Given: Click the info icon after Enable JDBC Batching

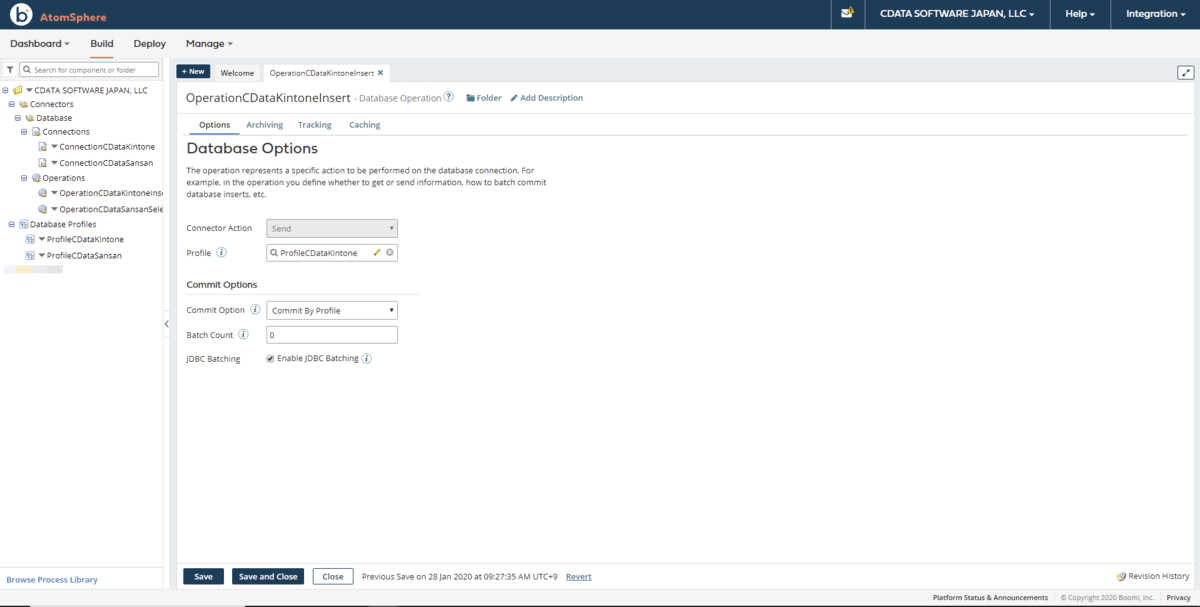Looking at the screenshot, I should (367, 358).
